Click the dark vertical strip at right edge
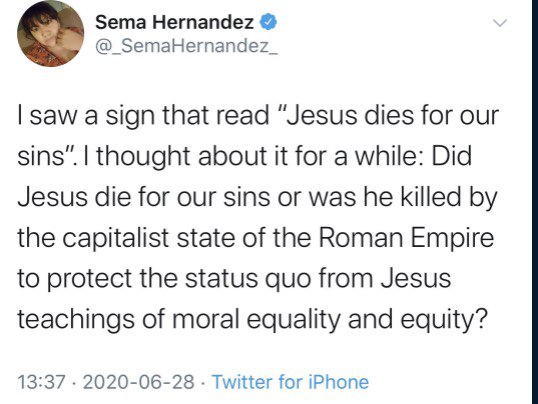This screenshot has width=538, height=404. pyautogui.click(x=535, y=202)
